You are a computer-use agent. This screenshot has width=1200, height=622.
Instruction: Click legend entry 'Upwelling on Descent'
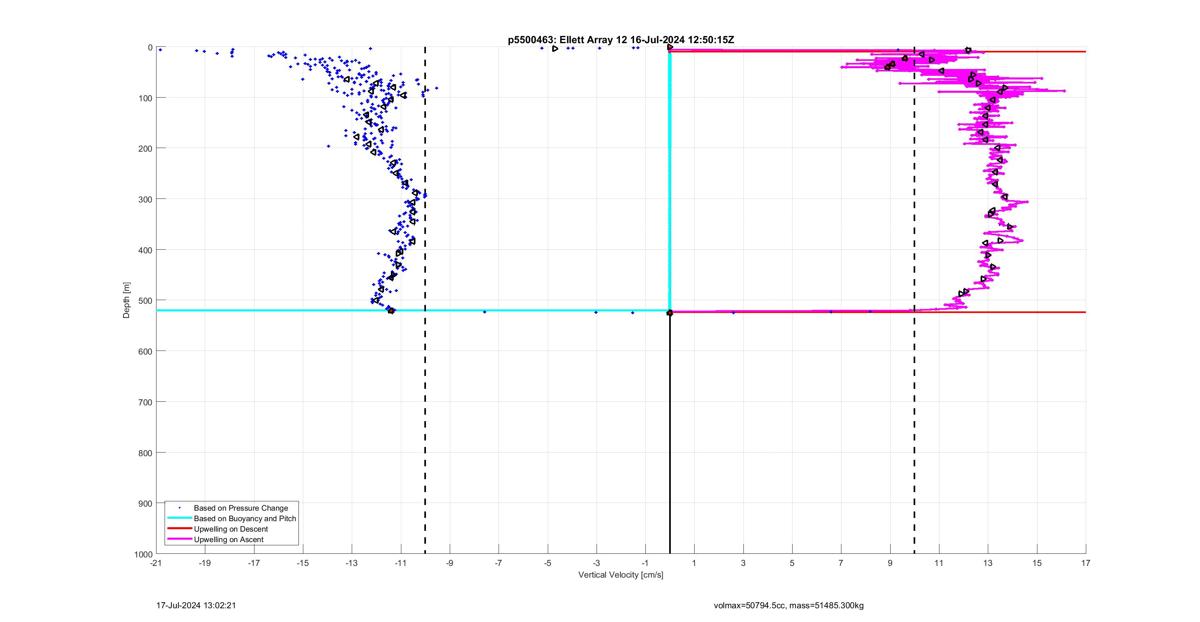point(231,529)
